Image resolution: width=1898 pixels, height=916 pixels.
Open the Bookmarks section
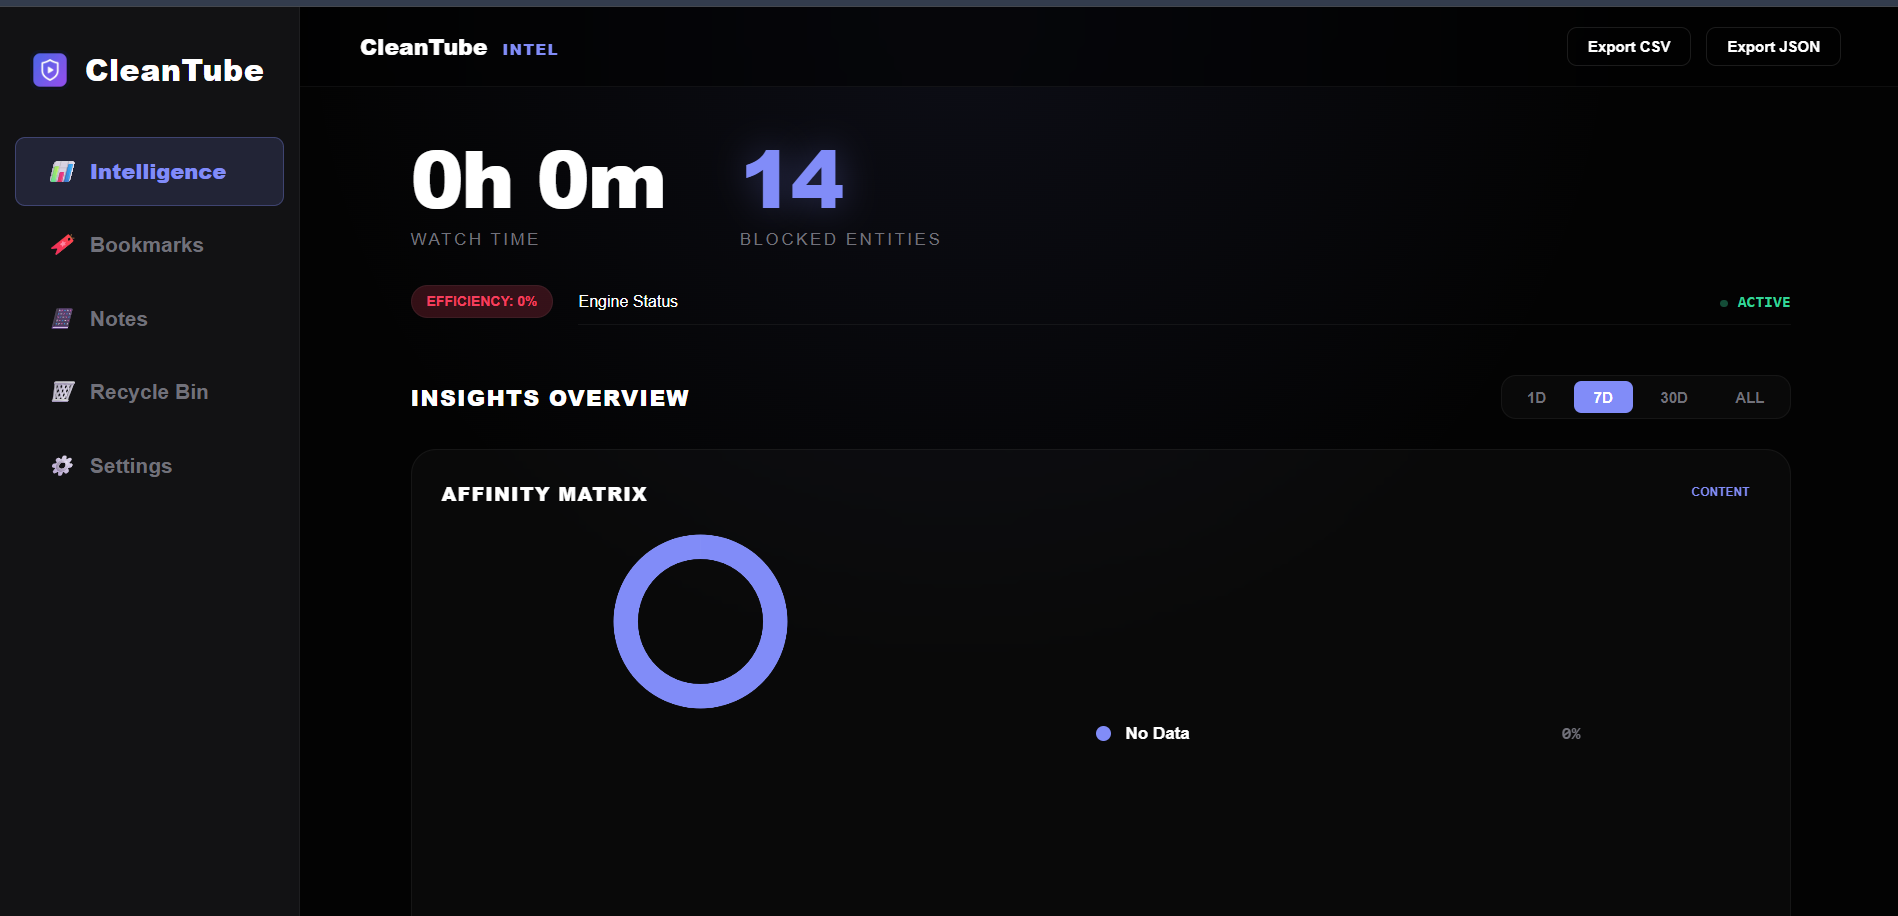pyautogui.click(x=149, y=245)
